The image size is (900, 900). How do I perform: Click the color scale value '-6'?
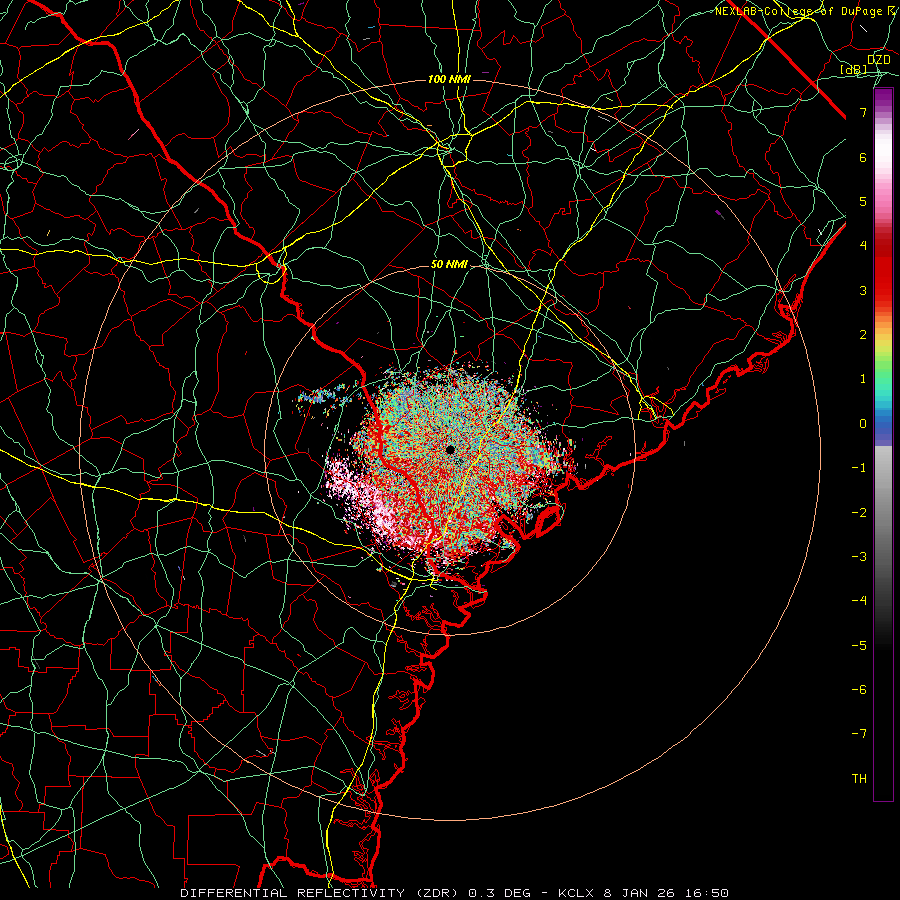pos(859,690)
